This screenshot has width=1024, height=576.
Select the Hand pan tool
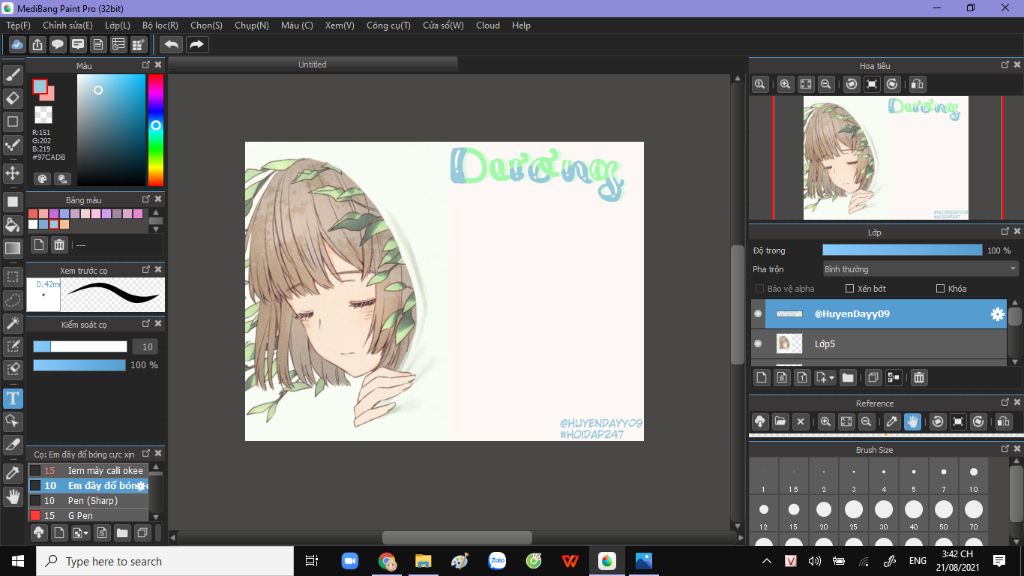pos(13,496)
